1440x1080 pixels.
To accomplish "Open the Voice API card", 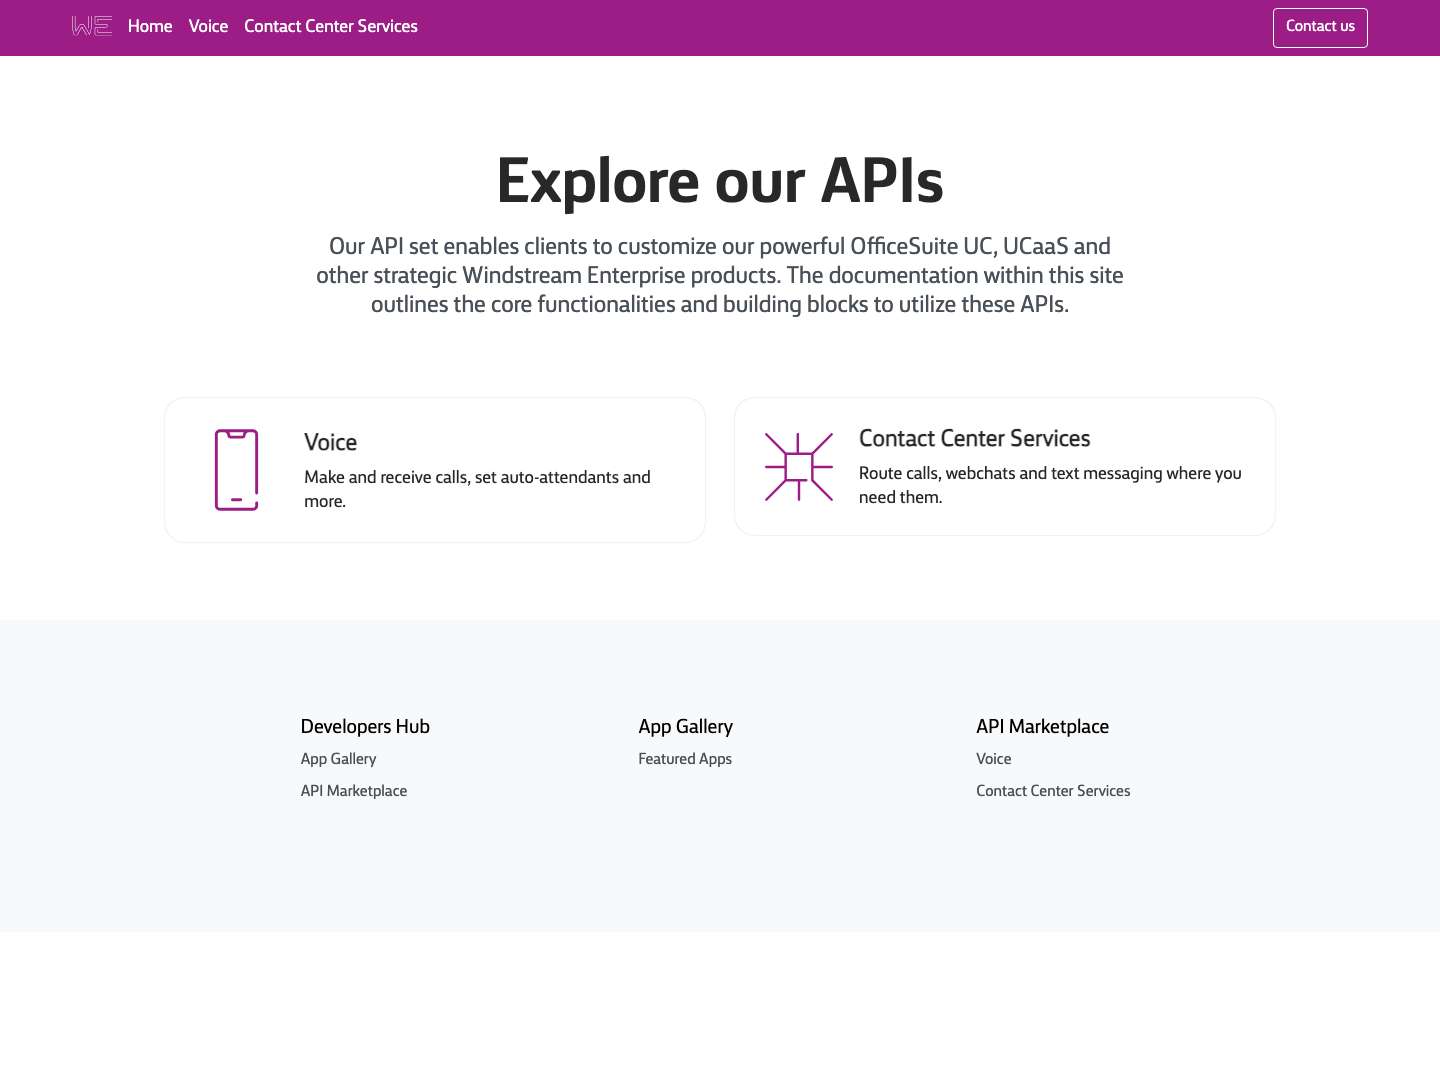I will (x=435, y=469).
